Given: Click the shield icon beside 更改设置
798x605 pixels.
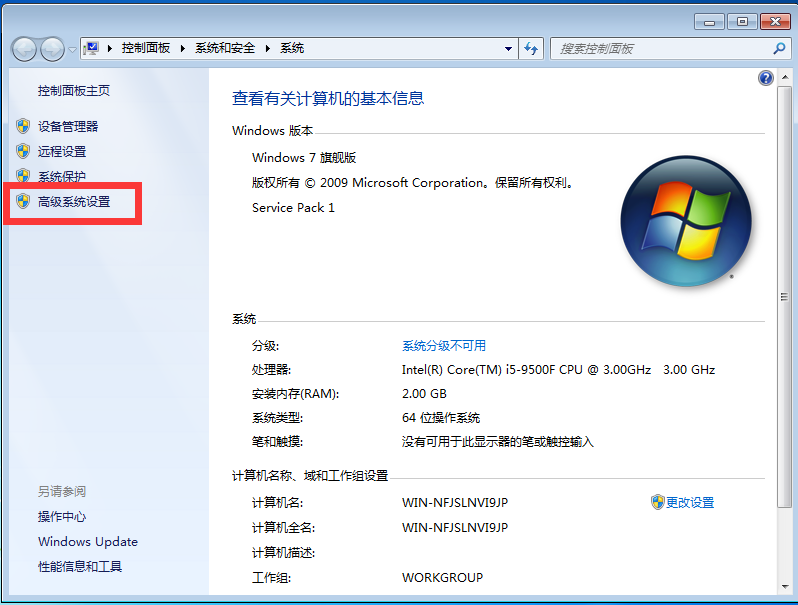Looking at the screenshot, I should (x=658, y=502).
